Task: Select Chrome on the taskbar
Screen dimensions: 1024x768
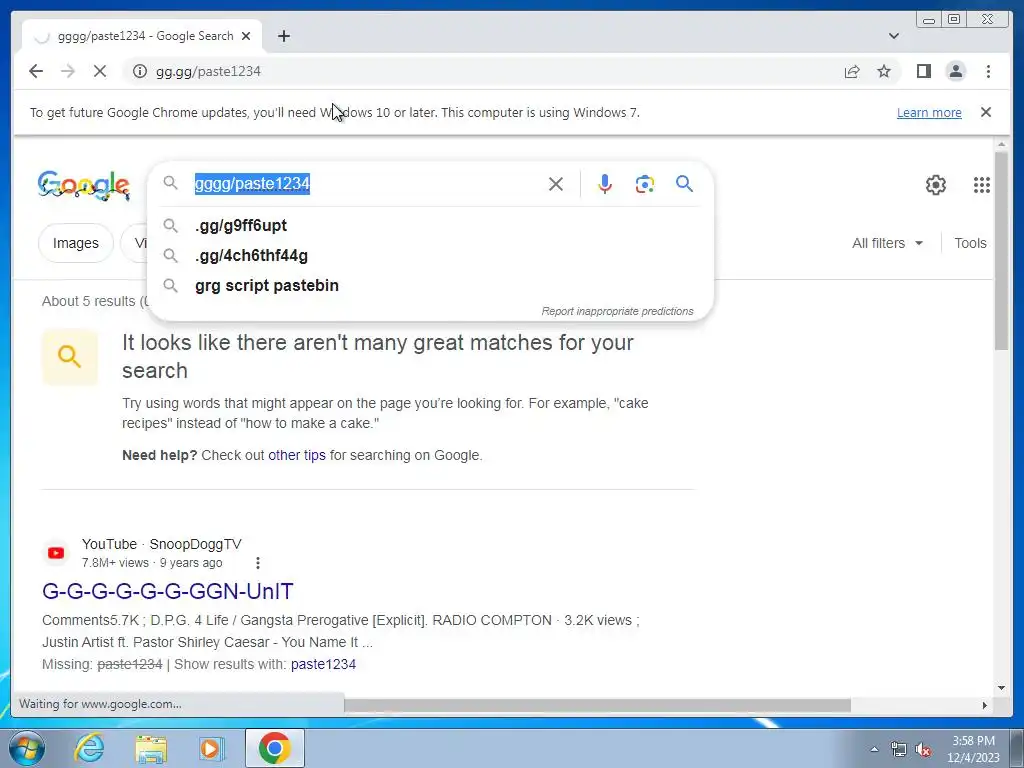Action: [274, 748]
